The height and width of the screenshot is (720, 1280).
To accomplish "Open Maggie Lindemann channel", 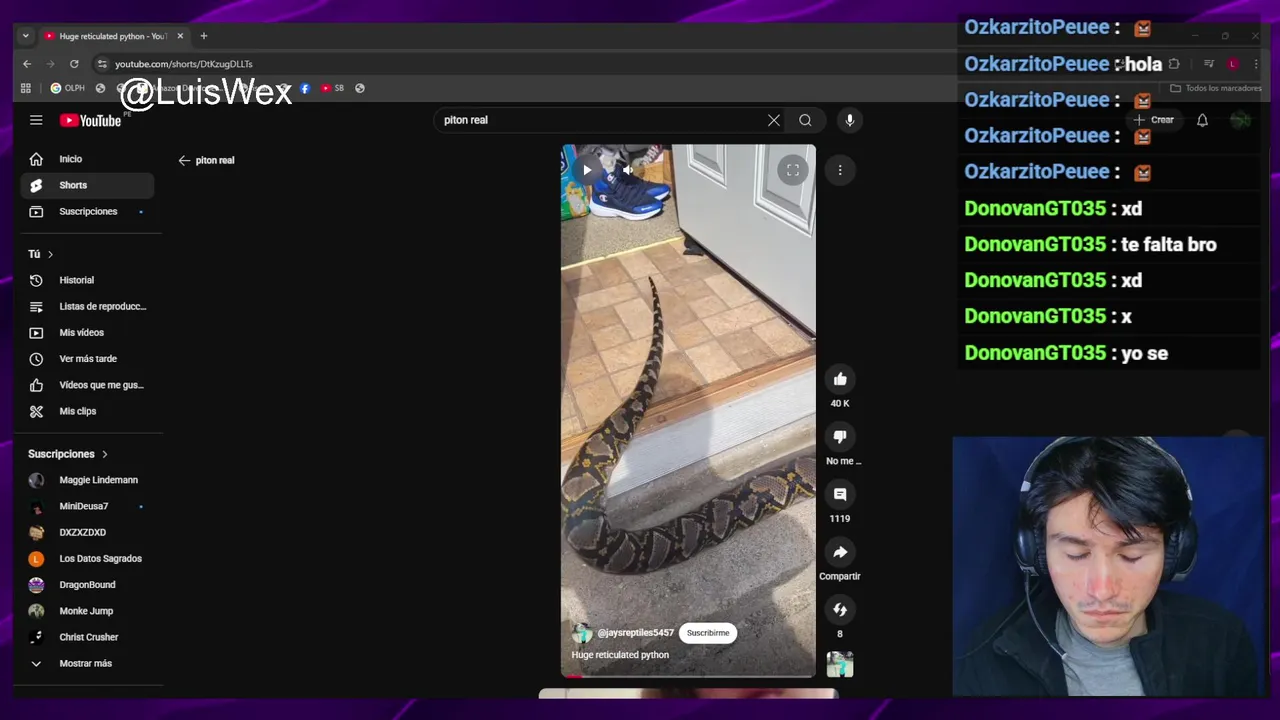I will (x=87, y=480).
